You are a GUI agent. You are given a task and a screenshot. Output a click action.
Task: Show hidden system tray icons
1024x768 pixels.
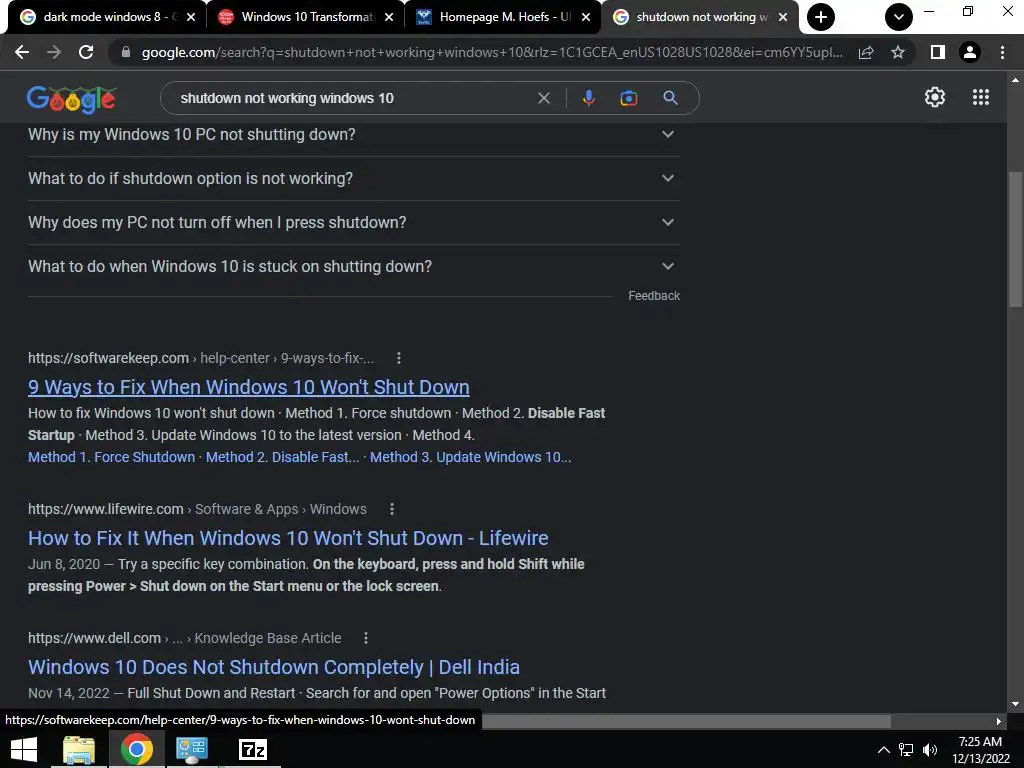click(883, 750)
